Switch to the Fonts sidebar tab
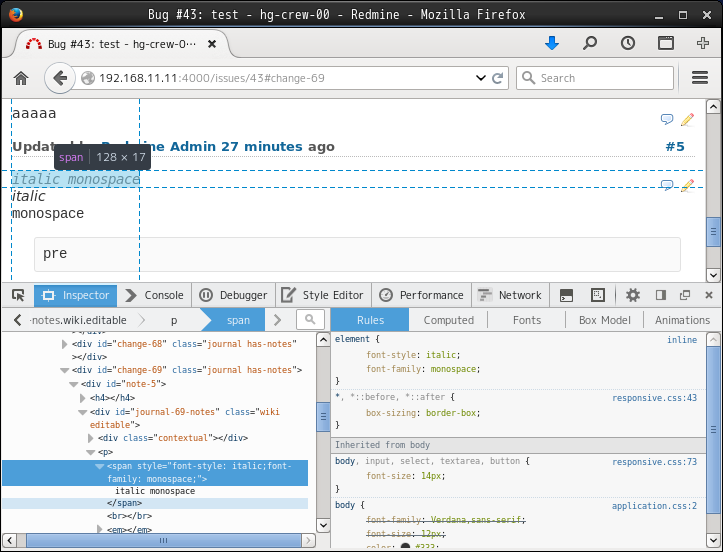Viewport: 723px width, 552px height. (x=527, y=320)
